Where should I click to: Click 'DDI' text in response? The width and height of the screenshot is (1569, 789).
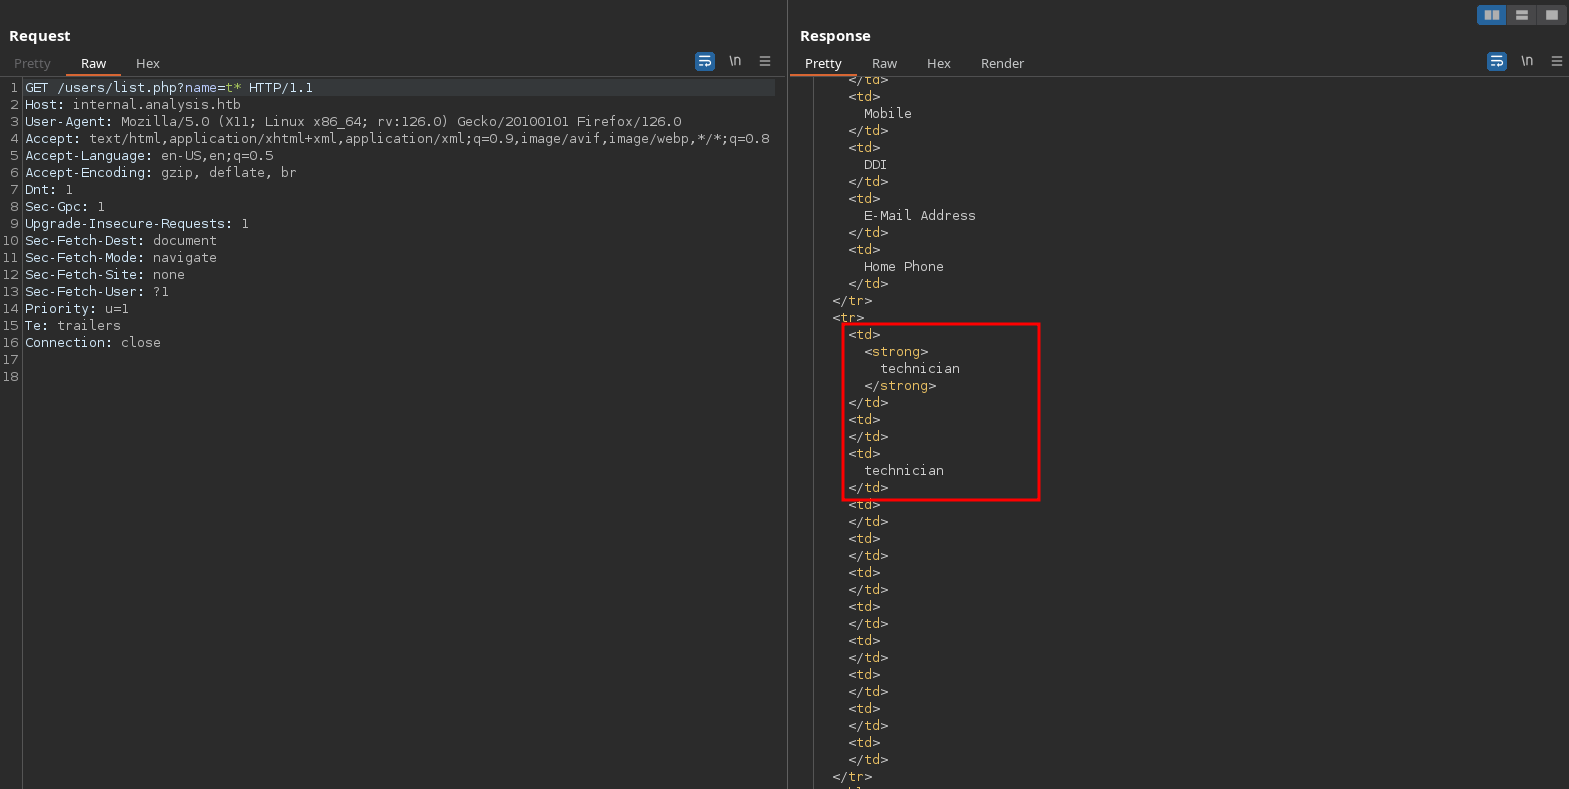876,165
